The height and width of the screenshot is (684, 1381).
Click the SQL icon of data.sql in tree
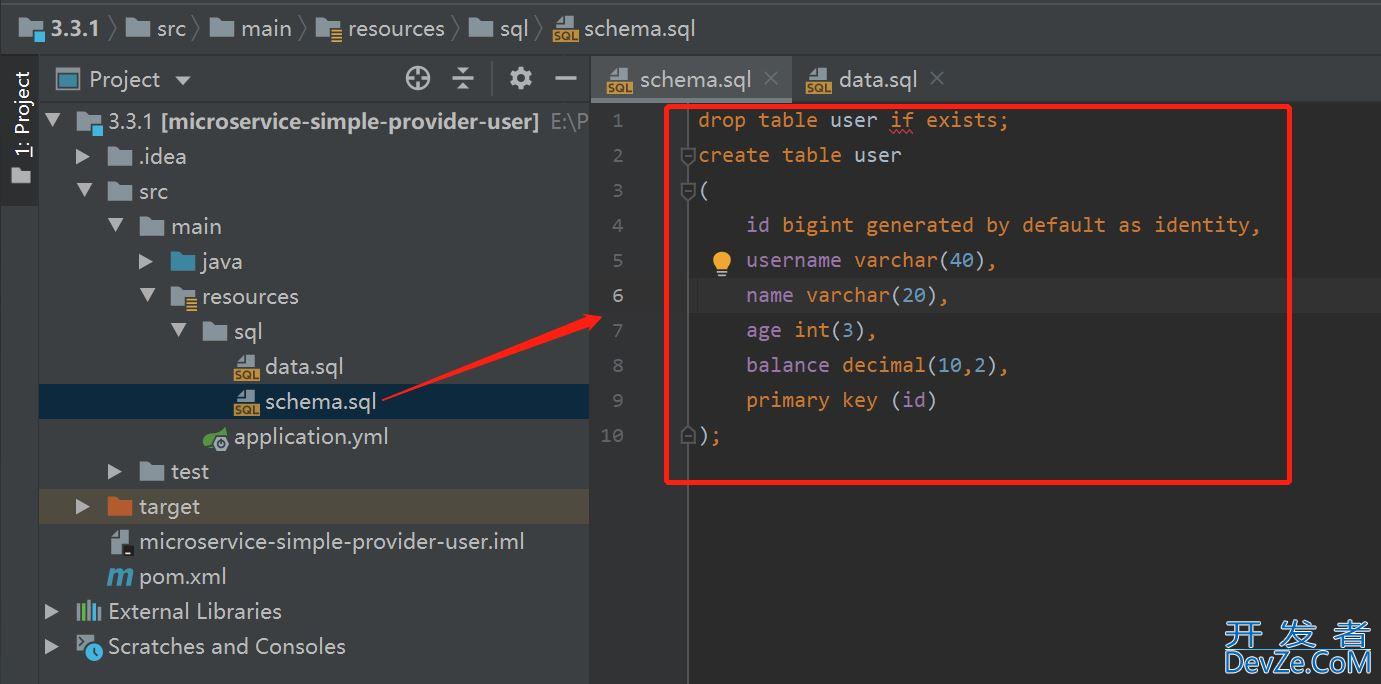coord(246,368)
